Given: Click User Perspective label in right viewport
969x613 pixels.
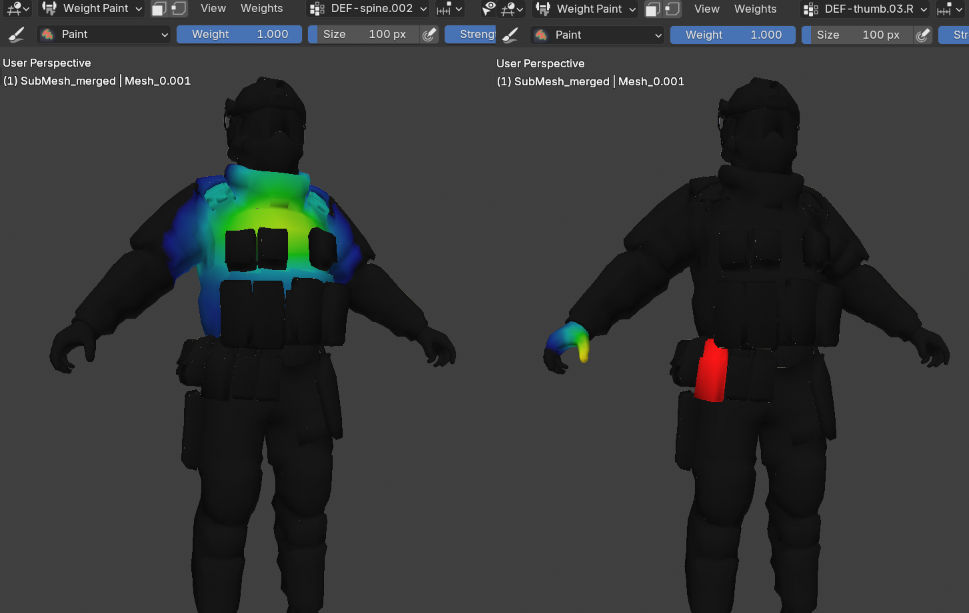Looking at the screenshot, I should click(541, 64).
